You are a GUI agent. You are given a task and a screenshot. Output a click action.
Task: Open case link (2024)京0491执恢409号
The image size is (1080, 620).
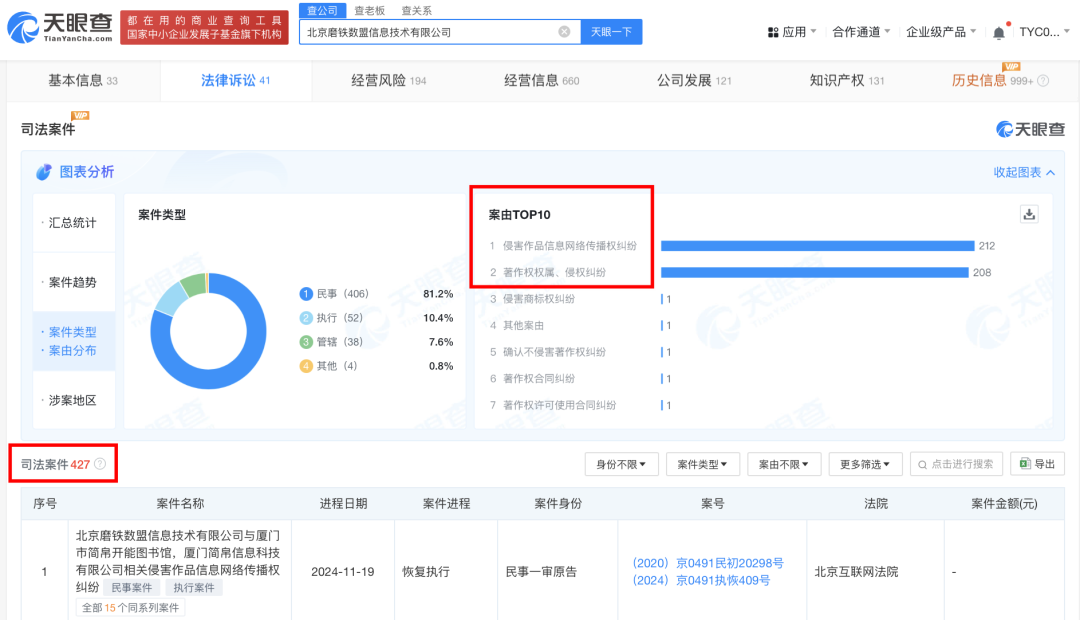(701, 580)
